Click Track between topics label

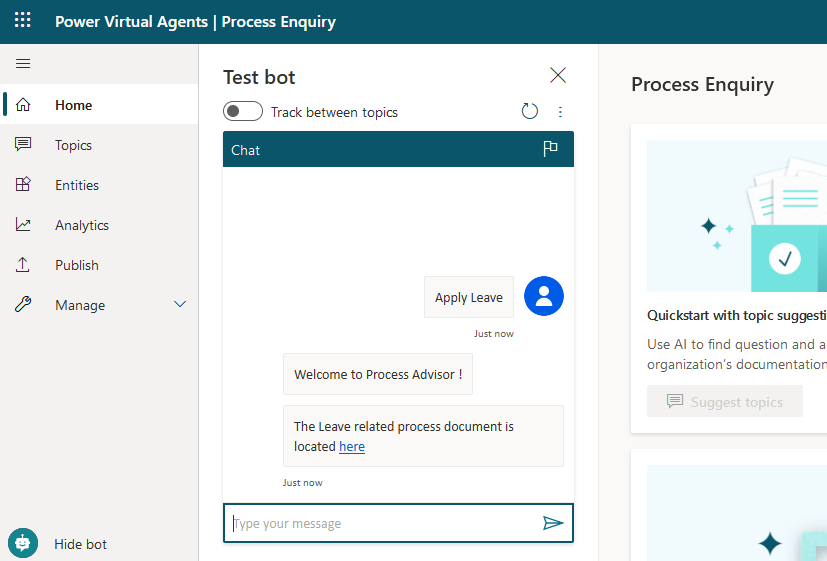(334, 112)
